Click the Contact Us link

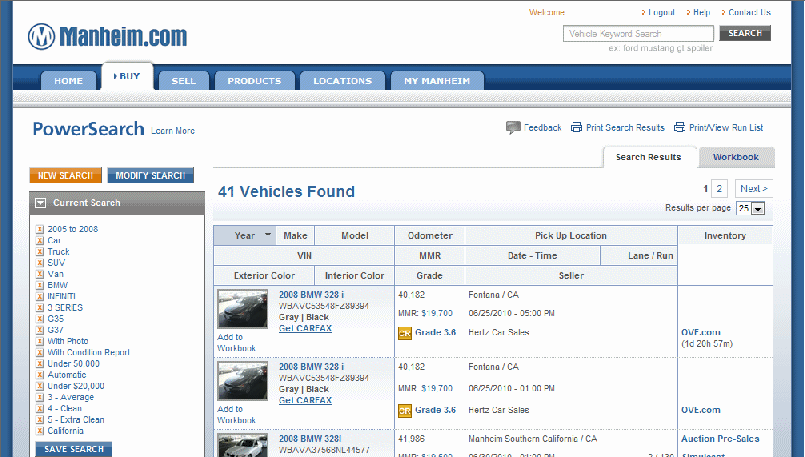(750, 12)
